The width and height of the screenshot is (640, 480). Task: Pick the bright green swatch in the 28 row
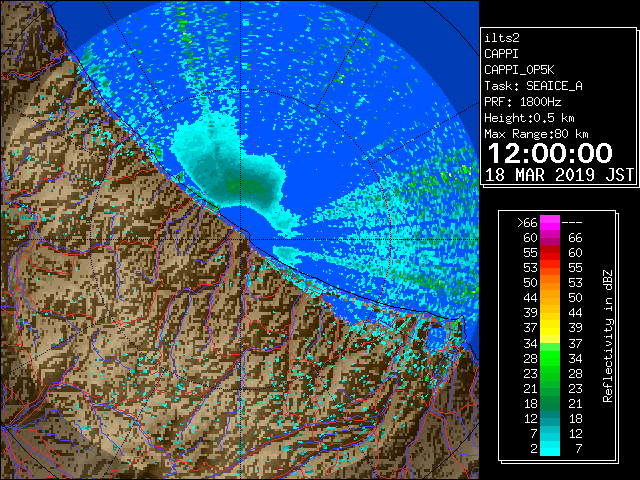(550, 358)
